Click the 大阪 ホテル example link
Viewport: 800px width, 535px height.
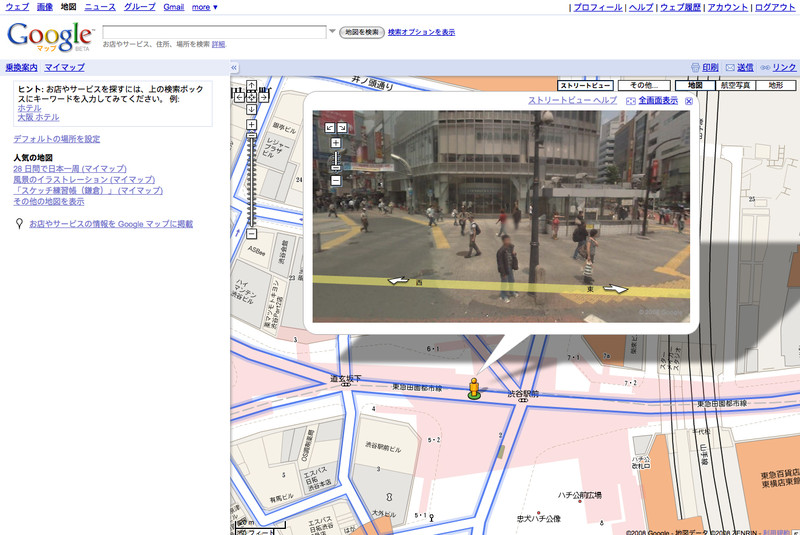tap(39, 117)
